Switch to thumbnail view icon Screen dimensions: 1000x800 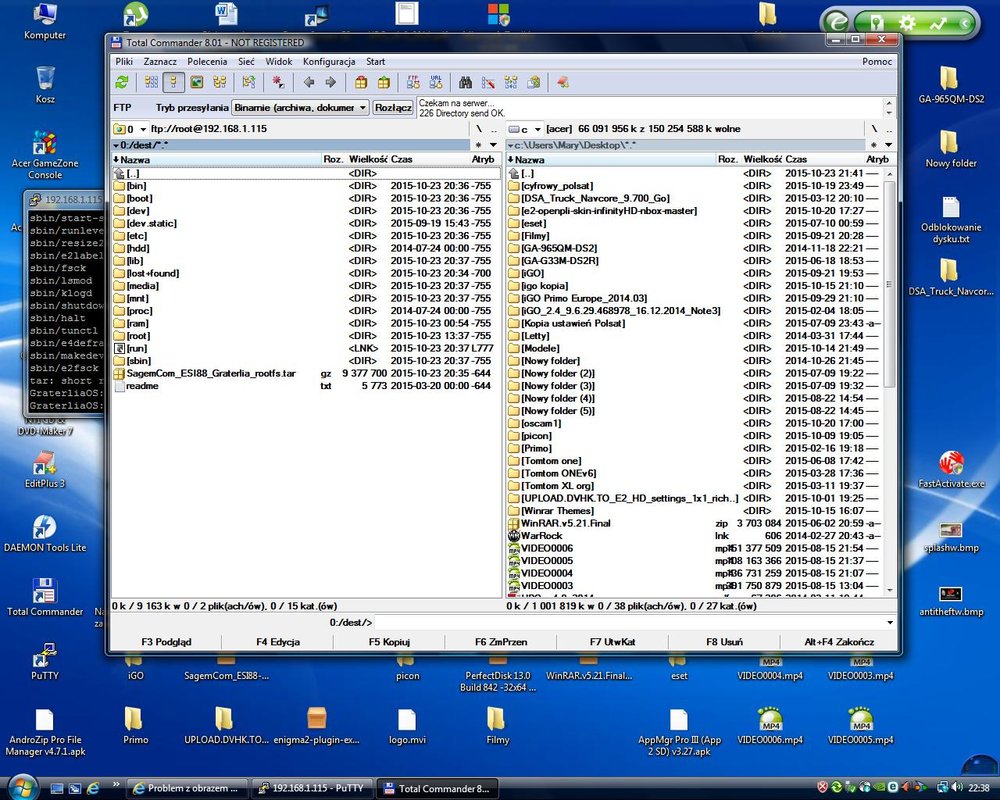coord(197,82)
